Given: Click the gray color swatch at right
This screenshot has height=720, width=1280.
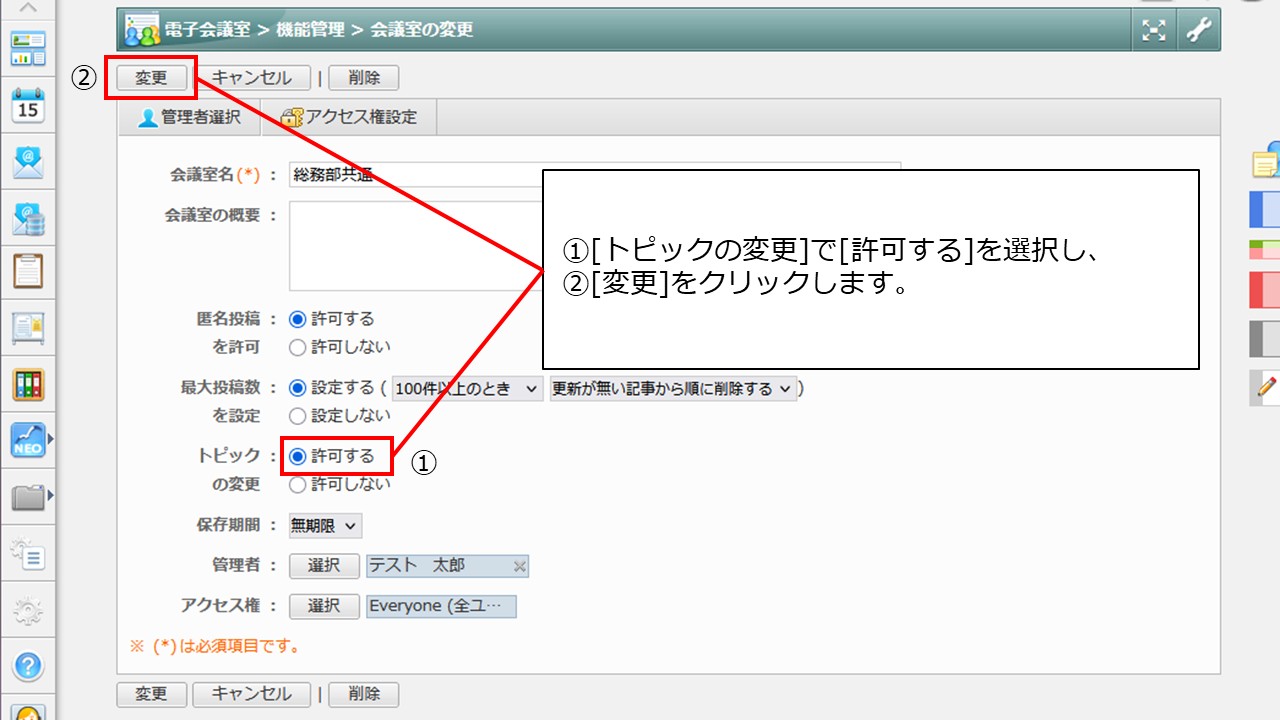Looking at the screenshot, I should pyautogui.click(x=1265, y=339).
